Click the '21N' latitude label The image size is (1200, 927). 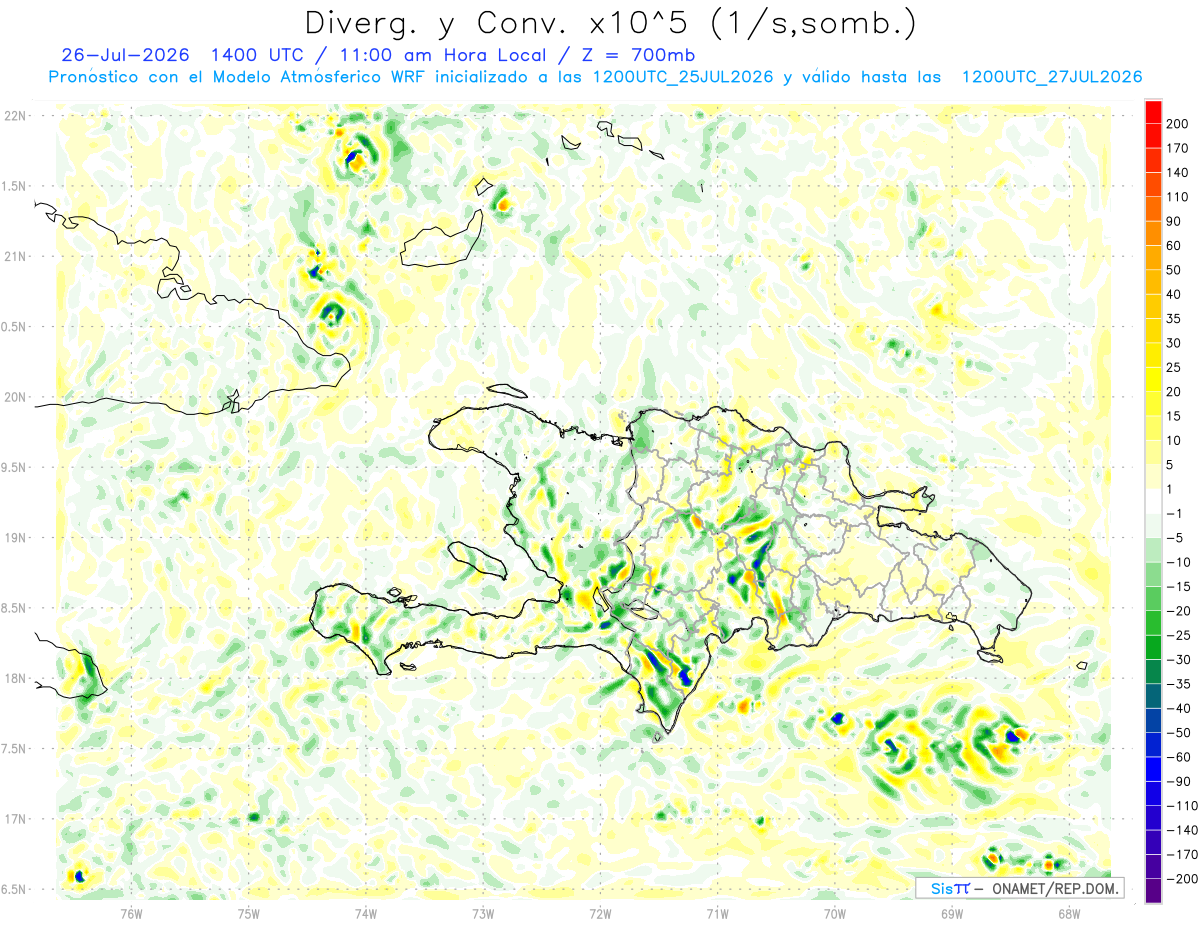coord(14,256)
